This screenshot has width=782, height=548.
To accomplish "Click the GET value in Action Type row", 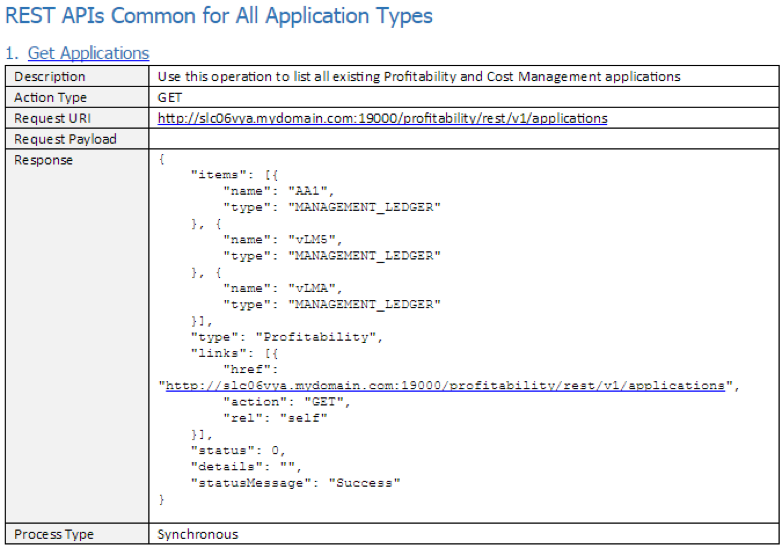I will (170, 97).
